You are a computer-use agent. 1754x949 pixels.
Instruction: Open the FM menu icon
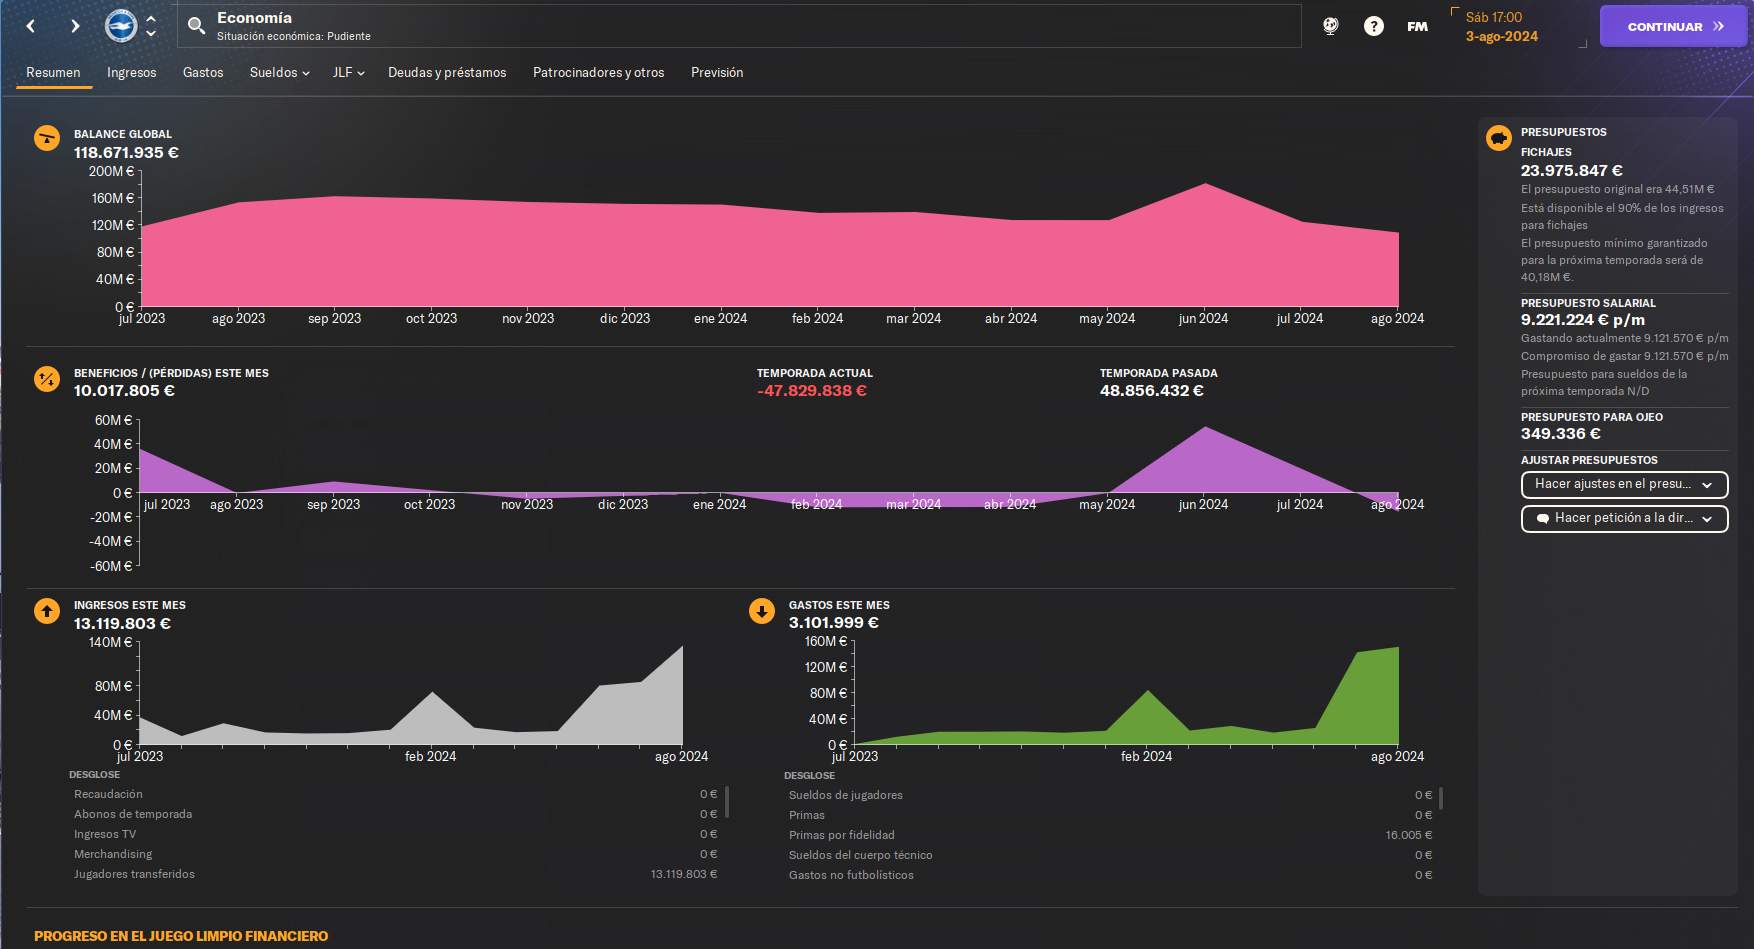[x=1417, y=27]
